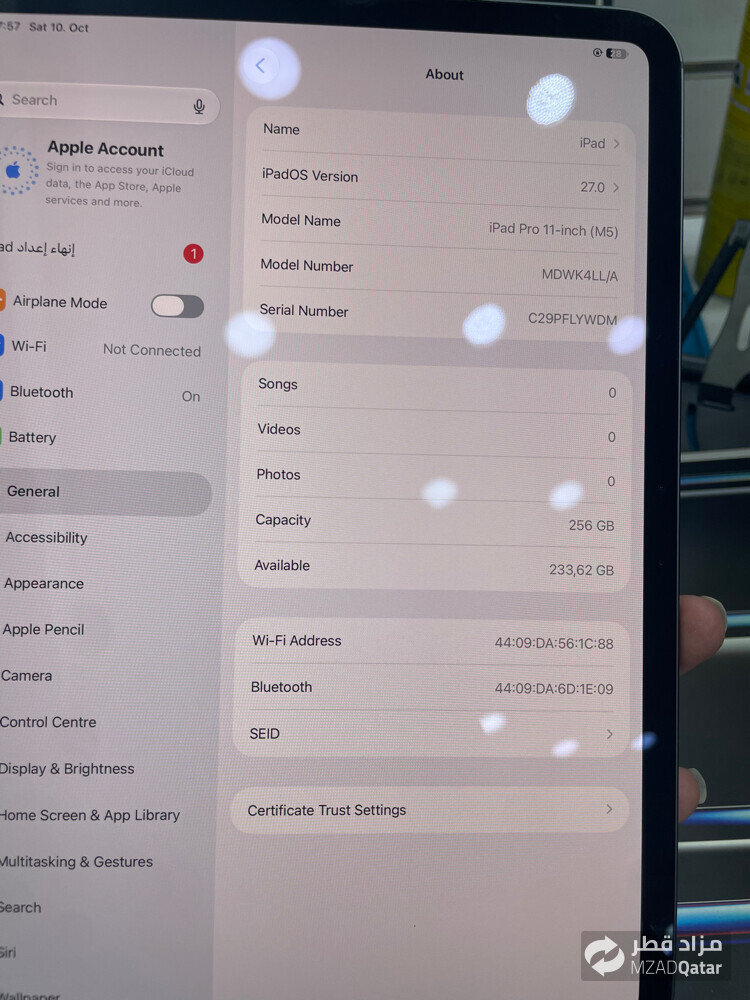The height and width of the screenshot is (1000, 750).
Task: Open Multitasking & Gestures settings
Action: pos(102,862)
